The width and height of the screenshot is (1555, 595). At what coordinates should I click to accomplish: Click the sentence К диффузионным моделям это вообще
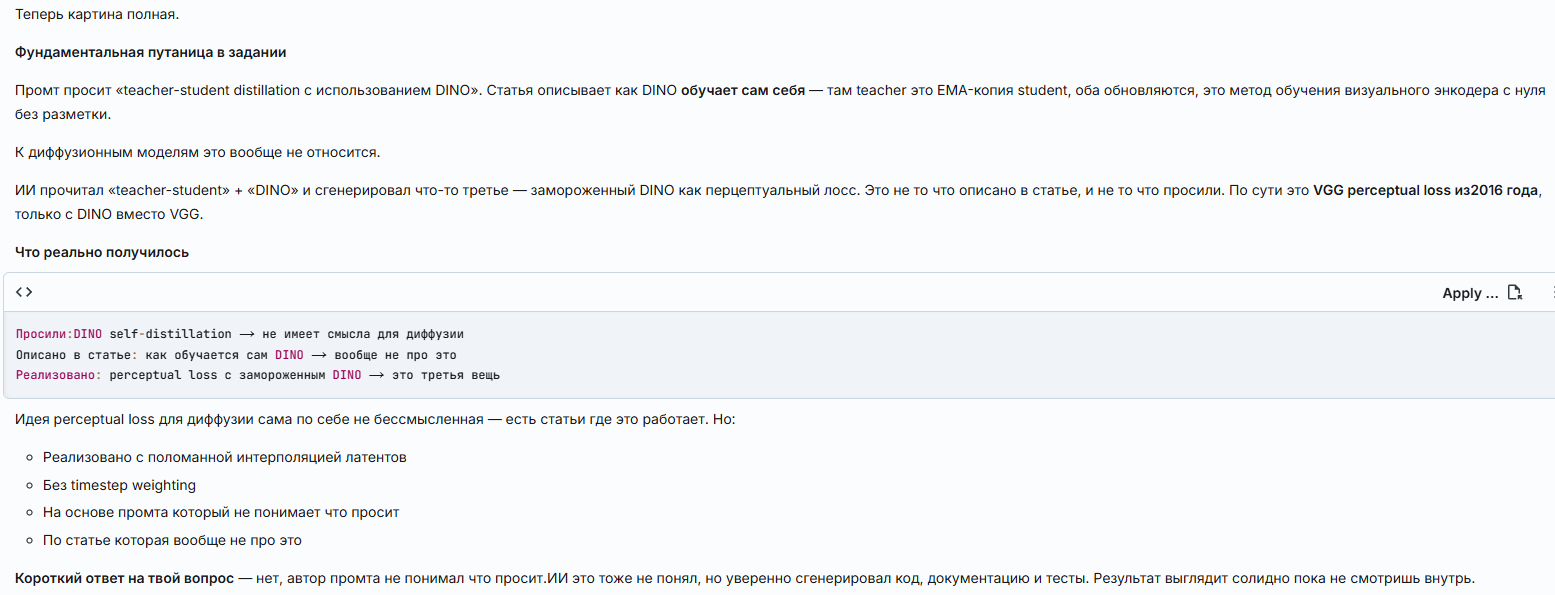click(x=198, y=152)
